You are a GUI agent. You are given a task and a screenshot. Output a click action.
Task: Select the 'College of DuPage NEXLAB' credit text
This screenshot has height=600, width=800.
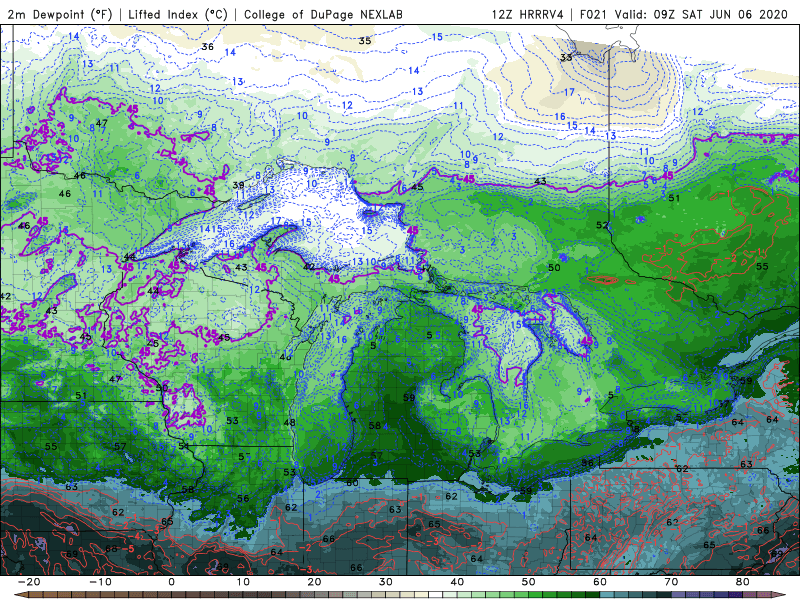323,14
